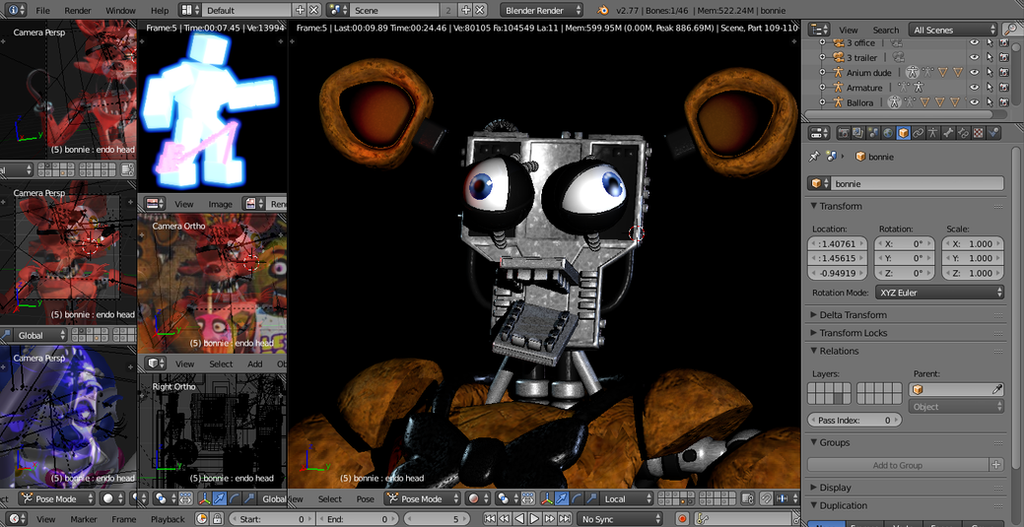Open the Blender Render engine dropdown
Screen dimensions: 1024x527
point(541,10)
